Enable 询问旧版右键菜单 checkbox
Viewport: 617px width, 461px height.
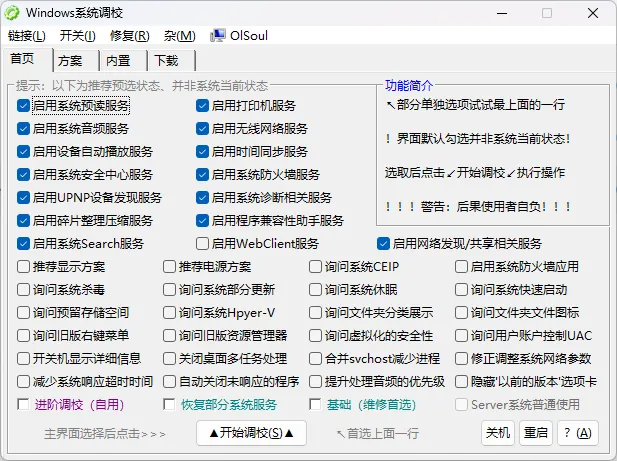click(x=24, y=336)
